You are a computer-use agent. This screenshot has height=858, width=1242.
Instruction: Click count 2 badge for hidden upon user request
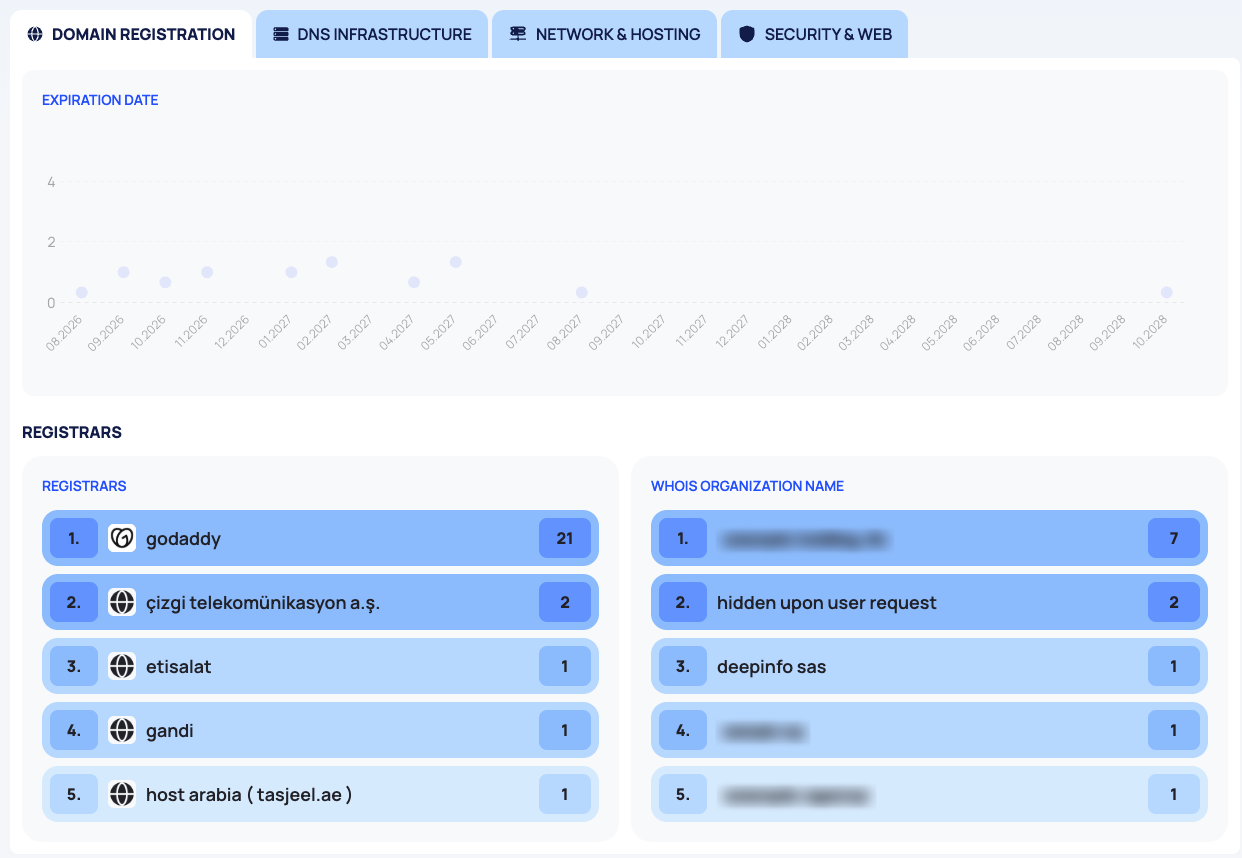coord(1174,602)
